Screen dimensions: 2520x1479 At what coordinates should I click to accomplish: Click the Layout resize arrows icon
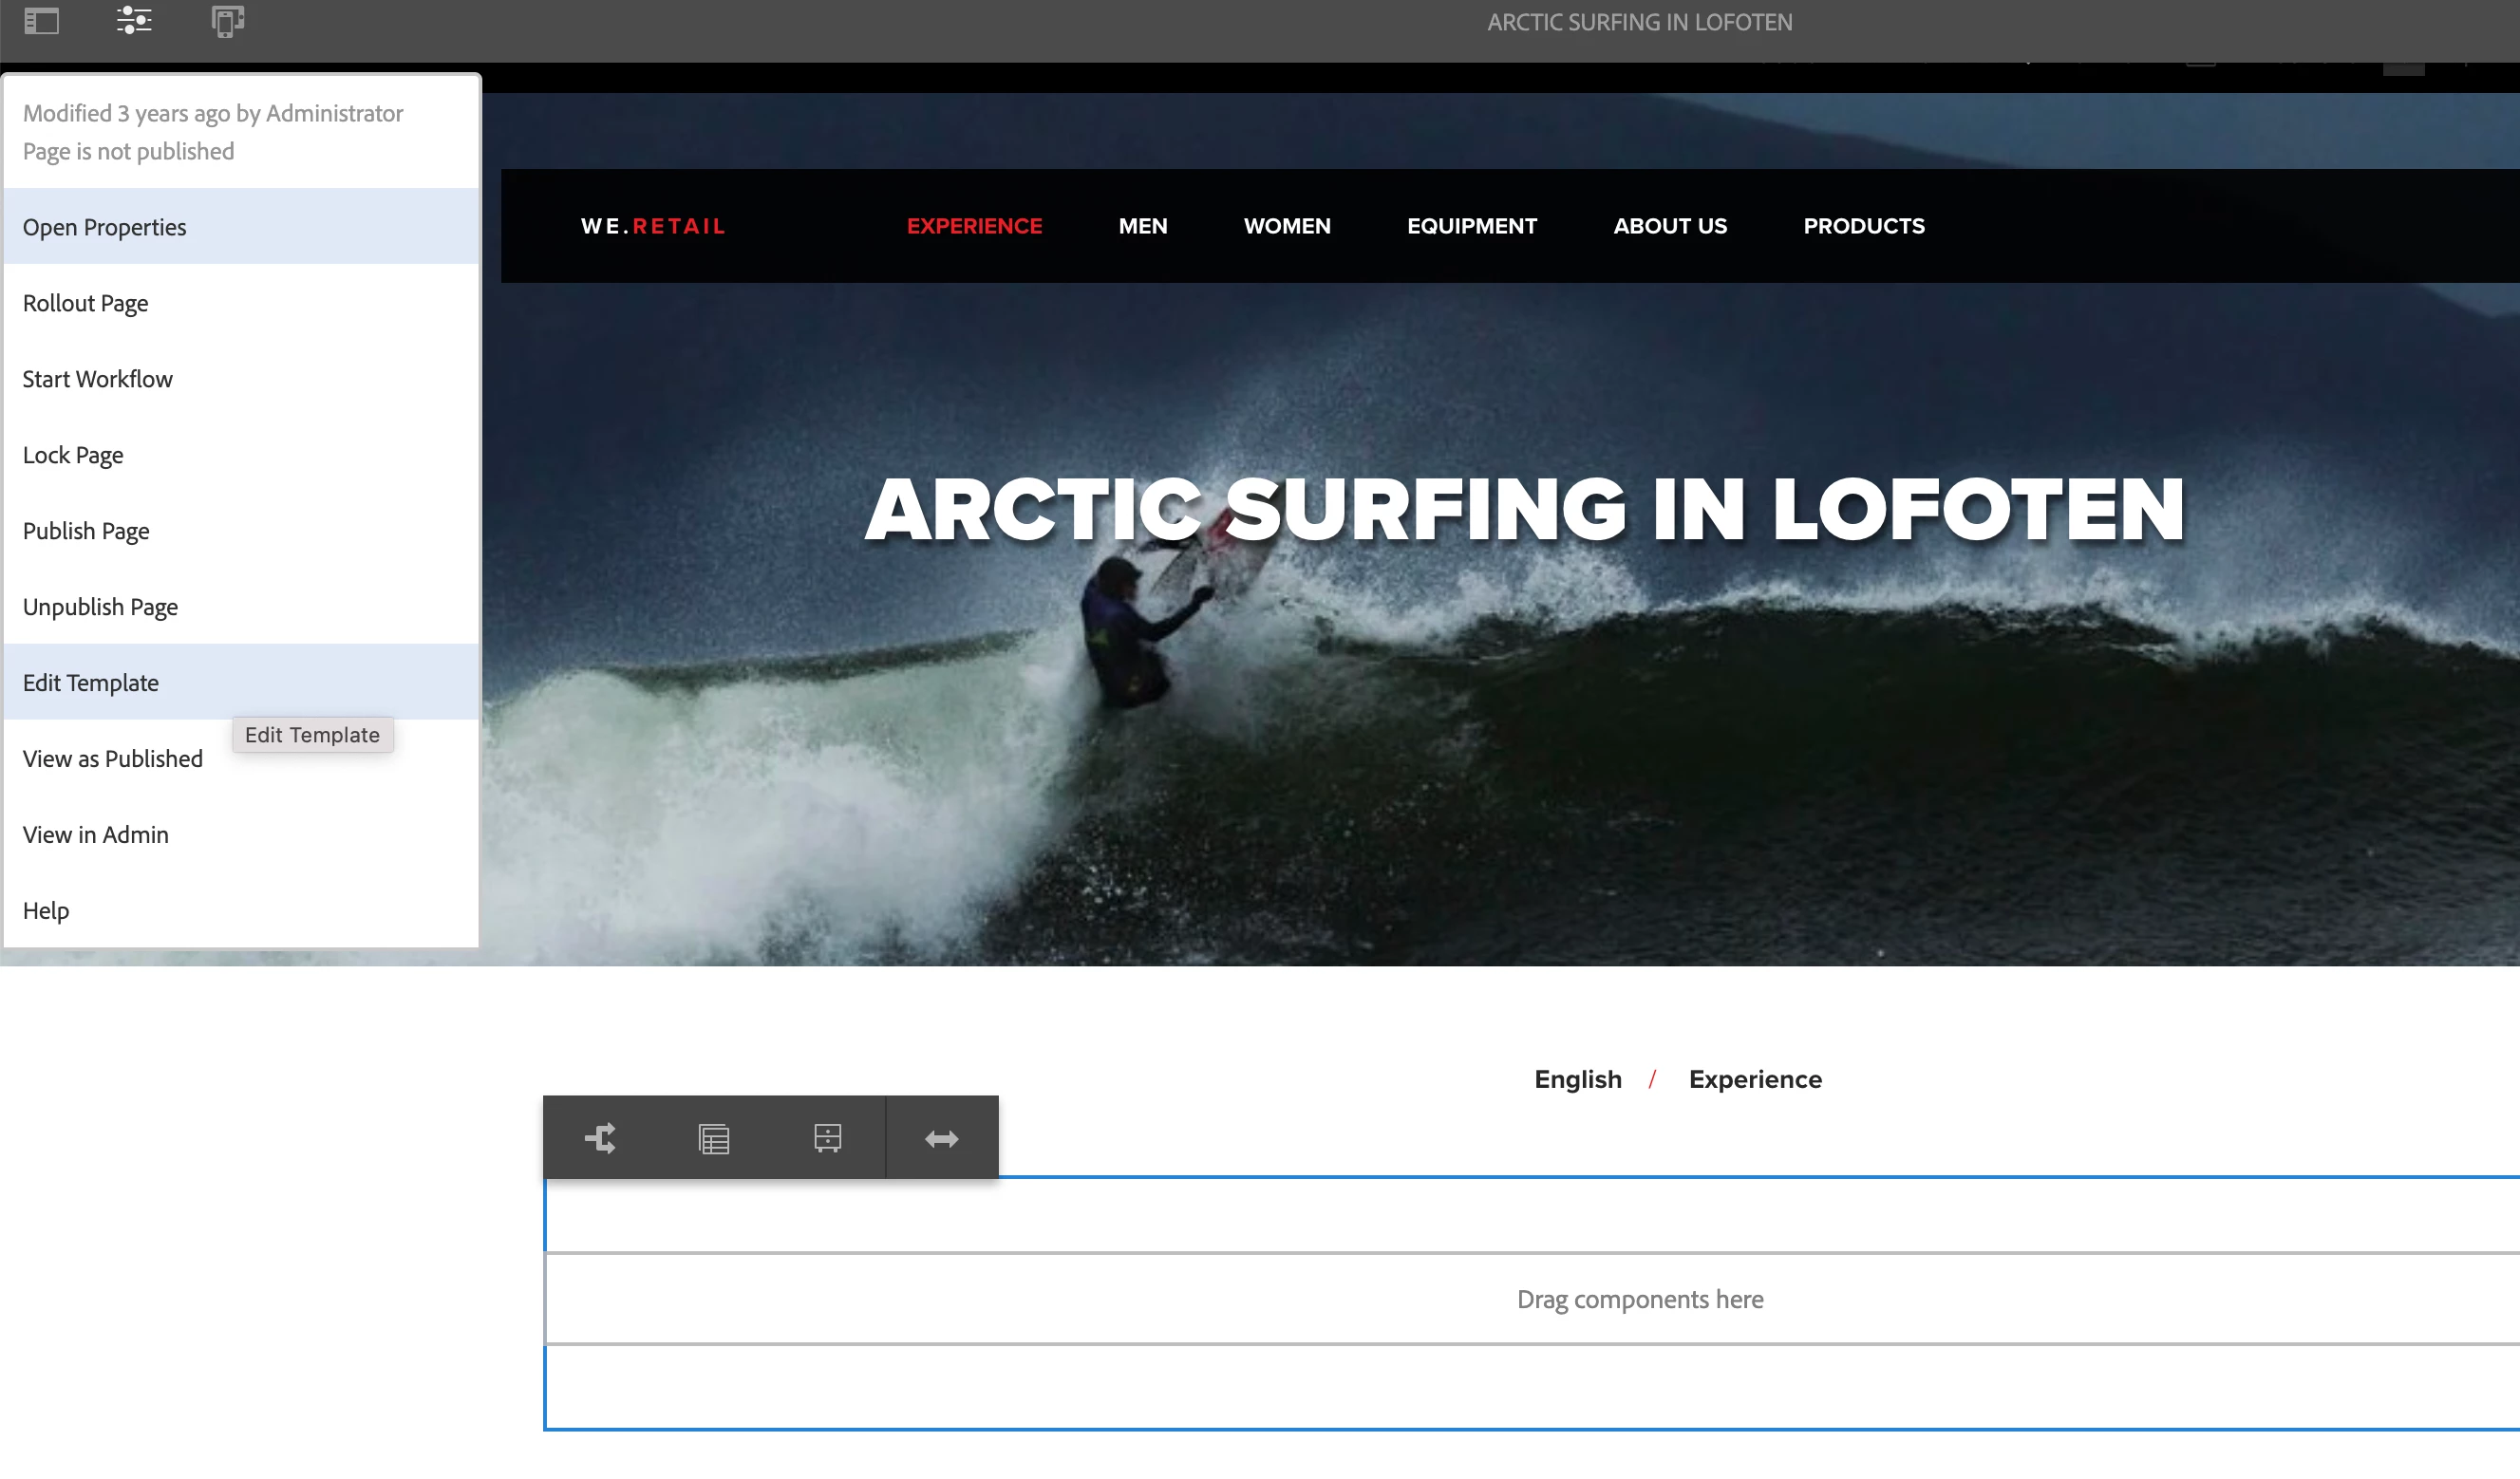[x=941, y=1138]
